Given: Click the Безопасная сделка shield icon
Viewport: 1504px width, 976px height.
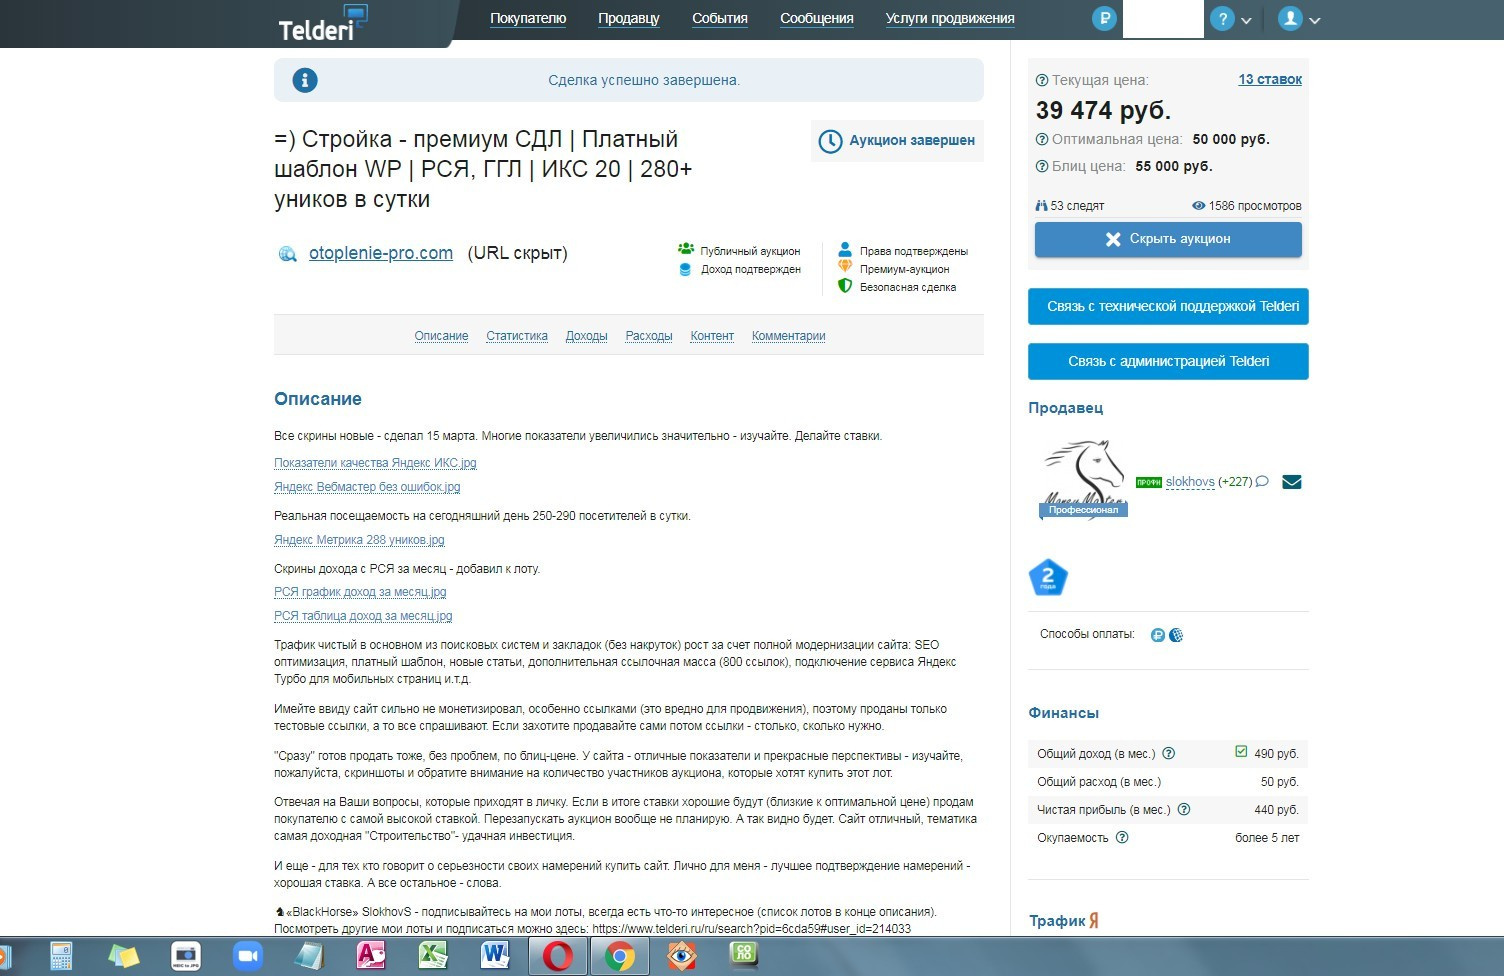Looking at the screenshot, I should point(845,286).
